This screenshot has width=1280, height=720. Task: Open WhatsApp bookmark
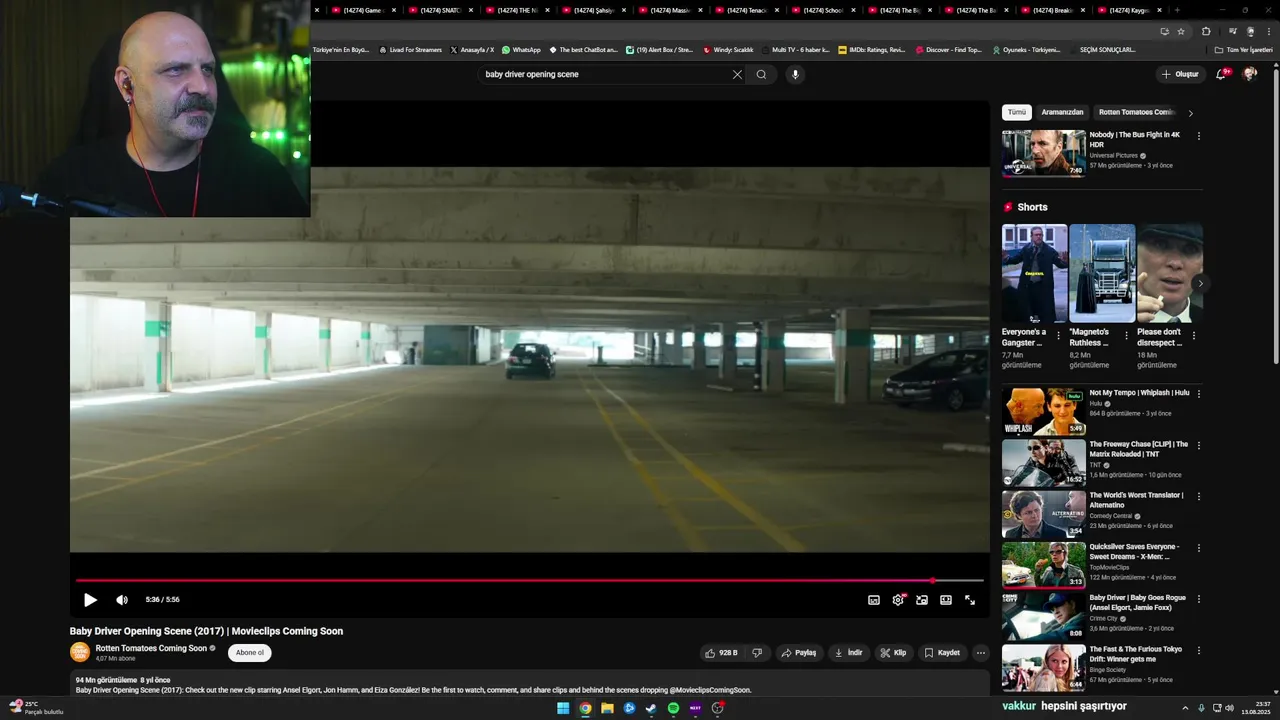[521, 49]
